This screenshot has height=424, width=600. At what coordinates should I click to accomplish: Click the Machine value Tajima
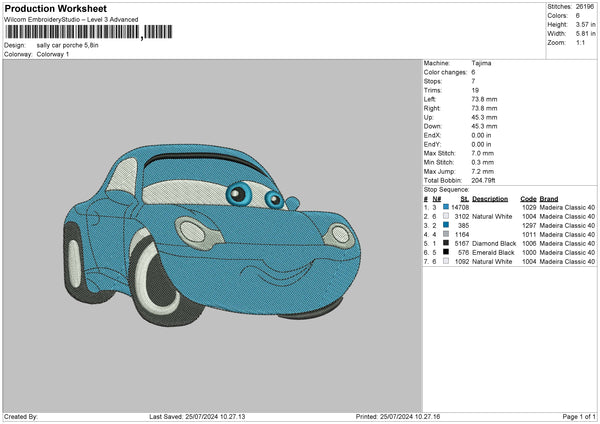click(481, 63)
